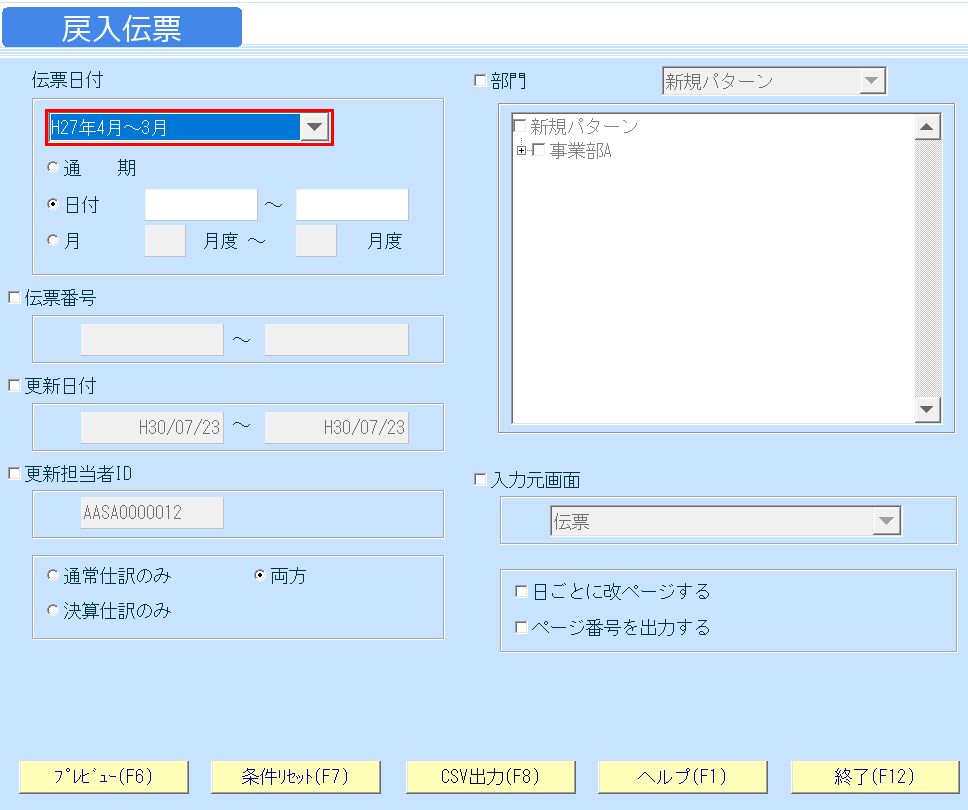Open the H27年4月～3月 period dropdown
The height and width of the screenshot is (810, 968).
315,128
